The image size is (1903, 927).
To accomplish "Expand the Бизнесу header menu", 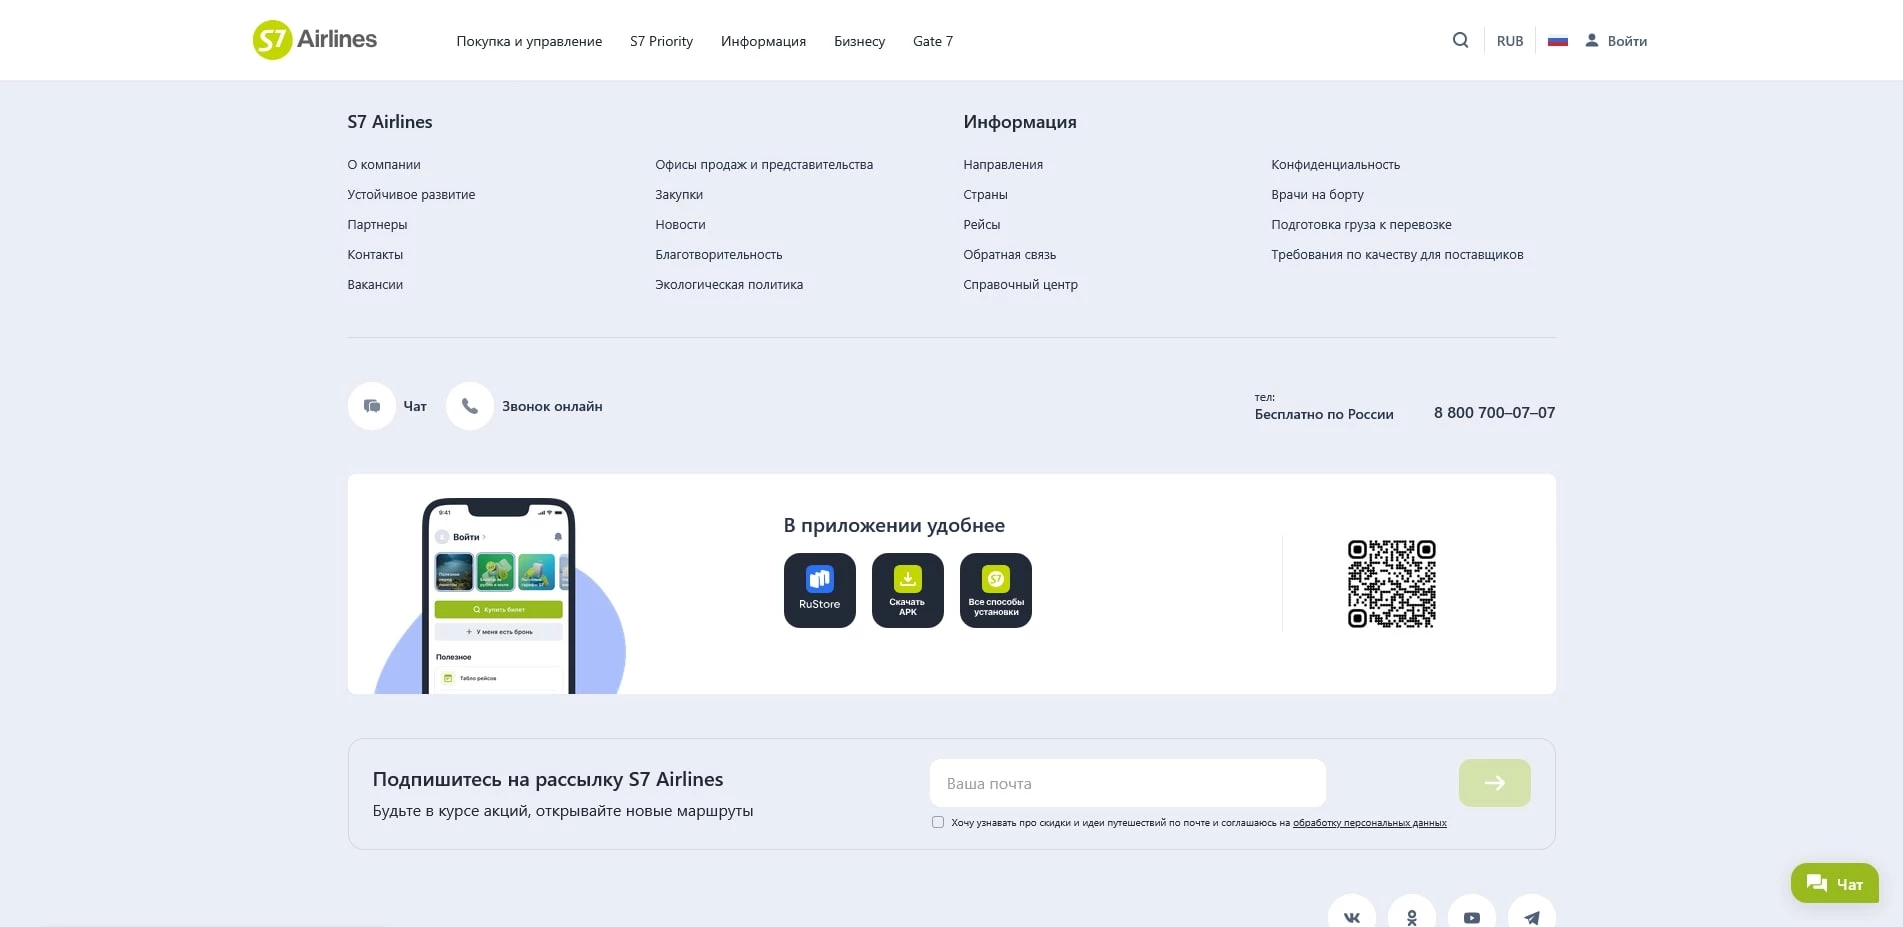I will pos(859,41).
